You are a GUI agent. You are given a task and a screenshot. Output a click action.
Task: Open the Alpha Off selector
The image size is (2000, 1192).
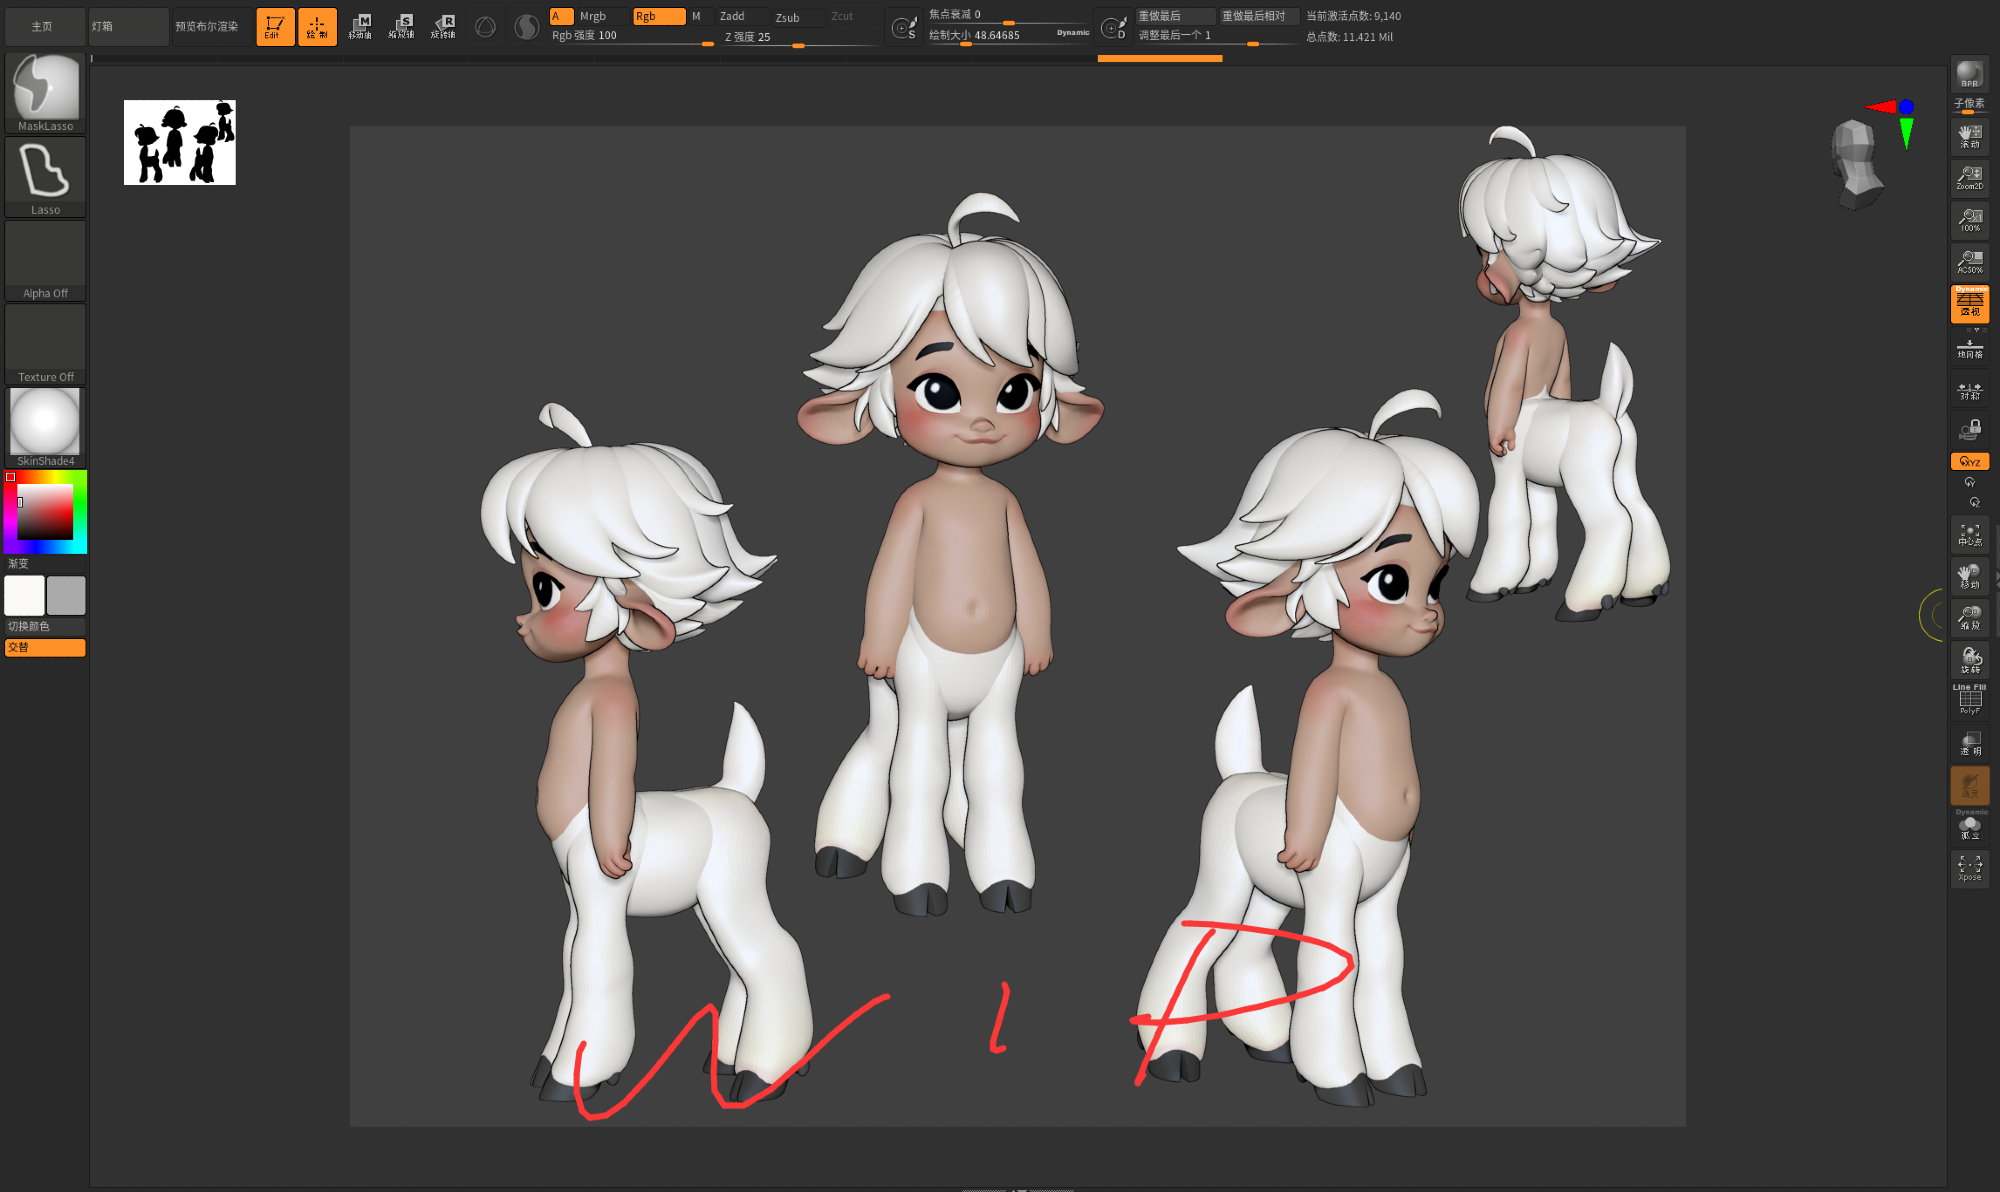(x=45, y=260)
